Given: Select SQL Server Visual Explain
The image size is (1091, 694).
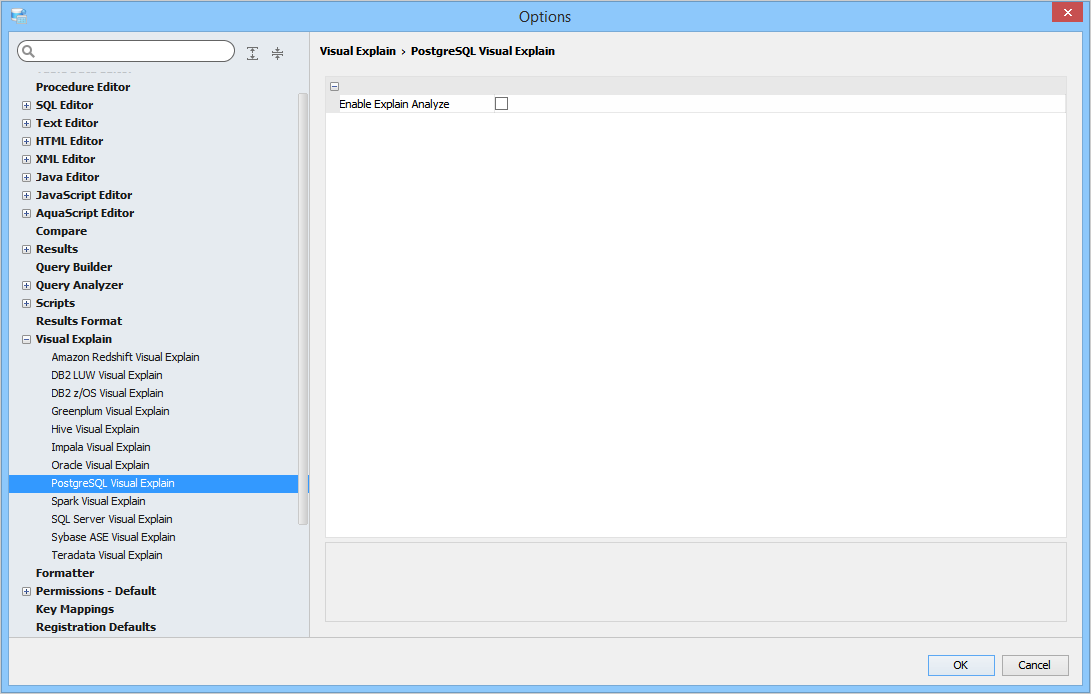Looking at the screenshot, I should click(x=111, y=519).
